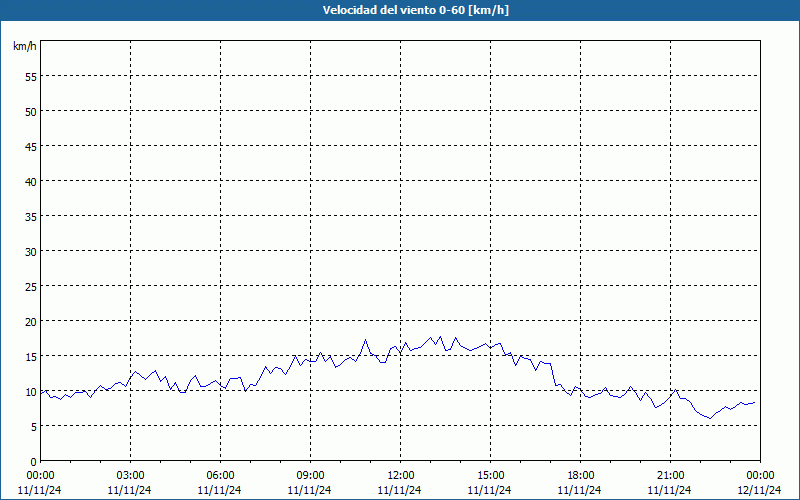The width and height of the screenshot is (800, 500).
Task: Select the 21:00 11/11/24 time label
Action: click(x=670, y=483)
